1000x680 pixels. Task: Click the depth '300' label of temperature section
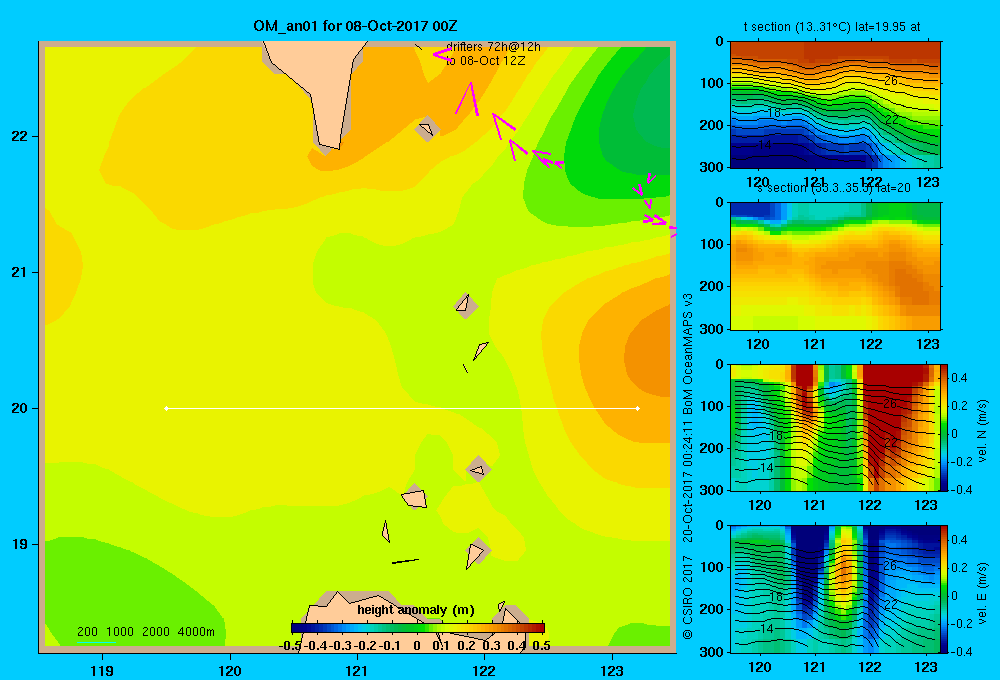point(712,167)
